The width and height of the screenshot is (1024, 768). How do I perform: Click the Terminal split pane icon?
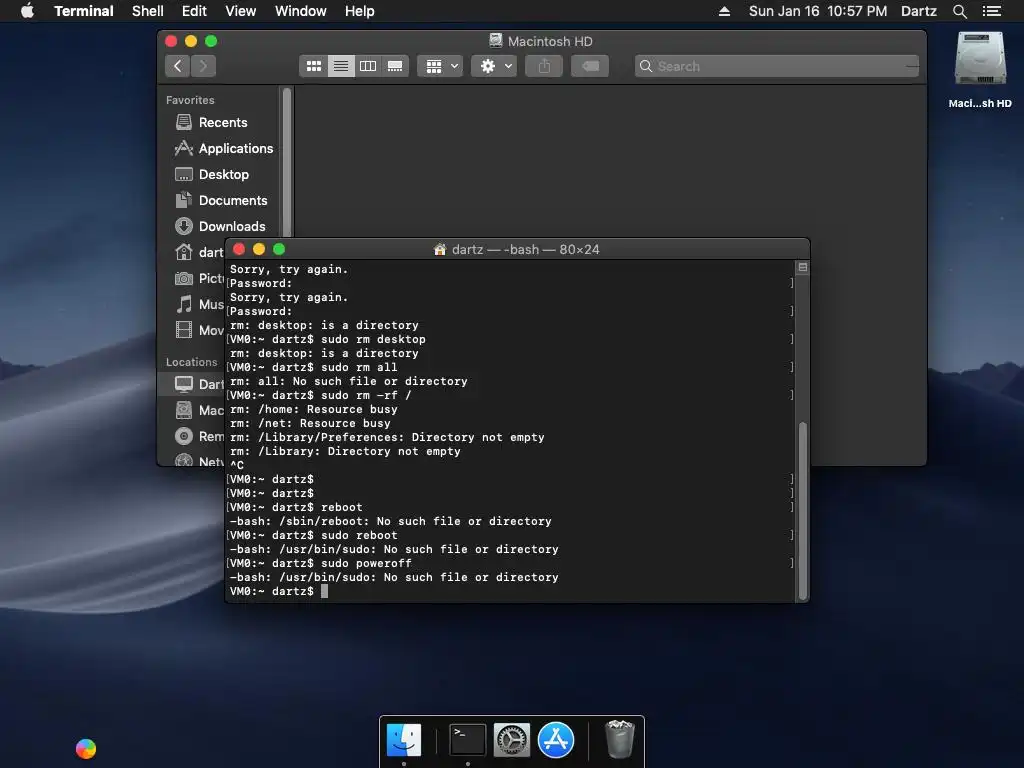tap(803, 267)
